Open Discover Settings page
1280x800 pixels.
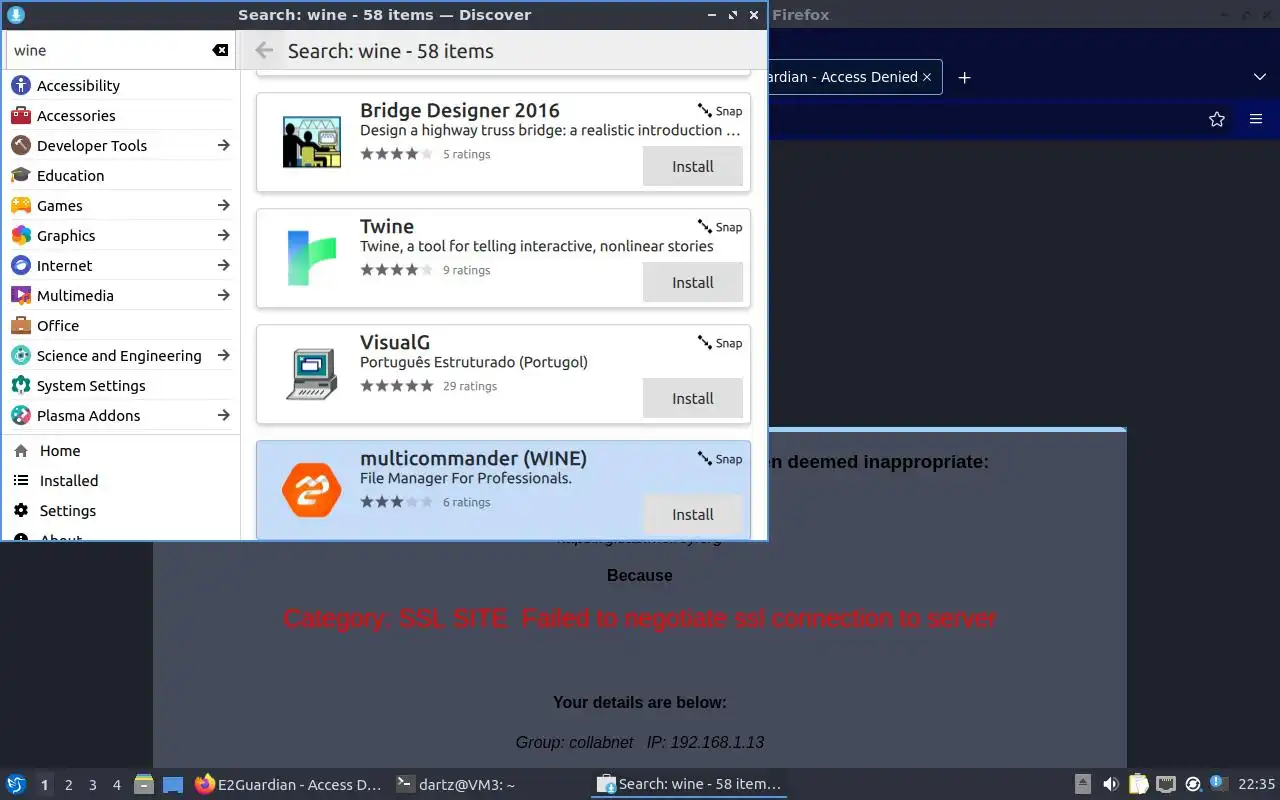point(120,511)
